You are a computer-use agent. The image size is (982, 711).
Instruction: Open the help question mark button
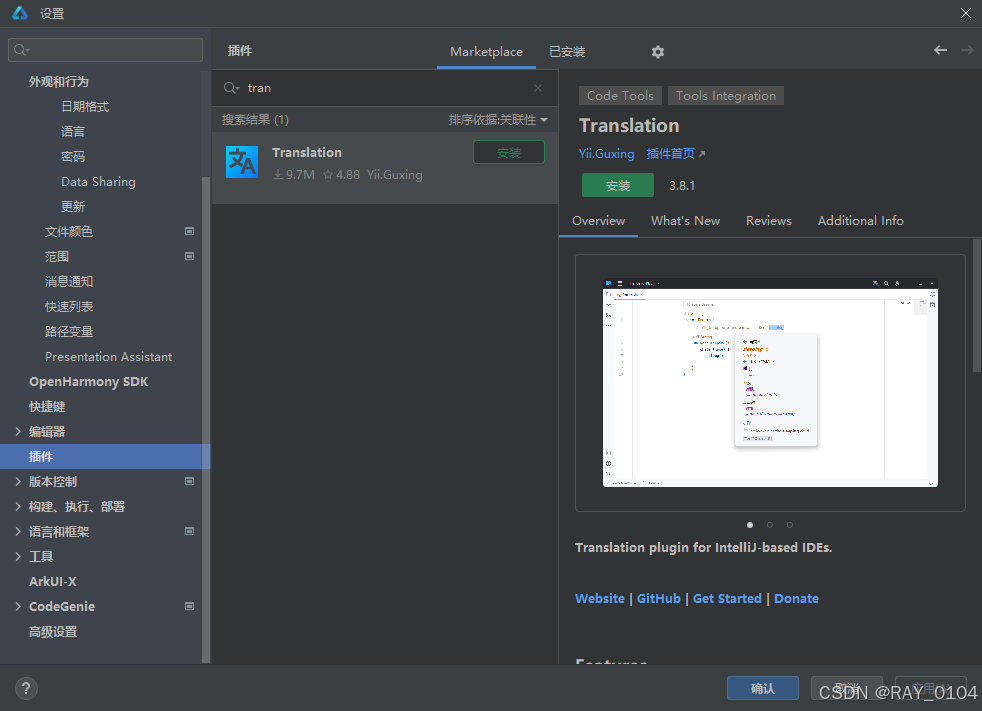tap(26, 688)
